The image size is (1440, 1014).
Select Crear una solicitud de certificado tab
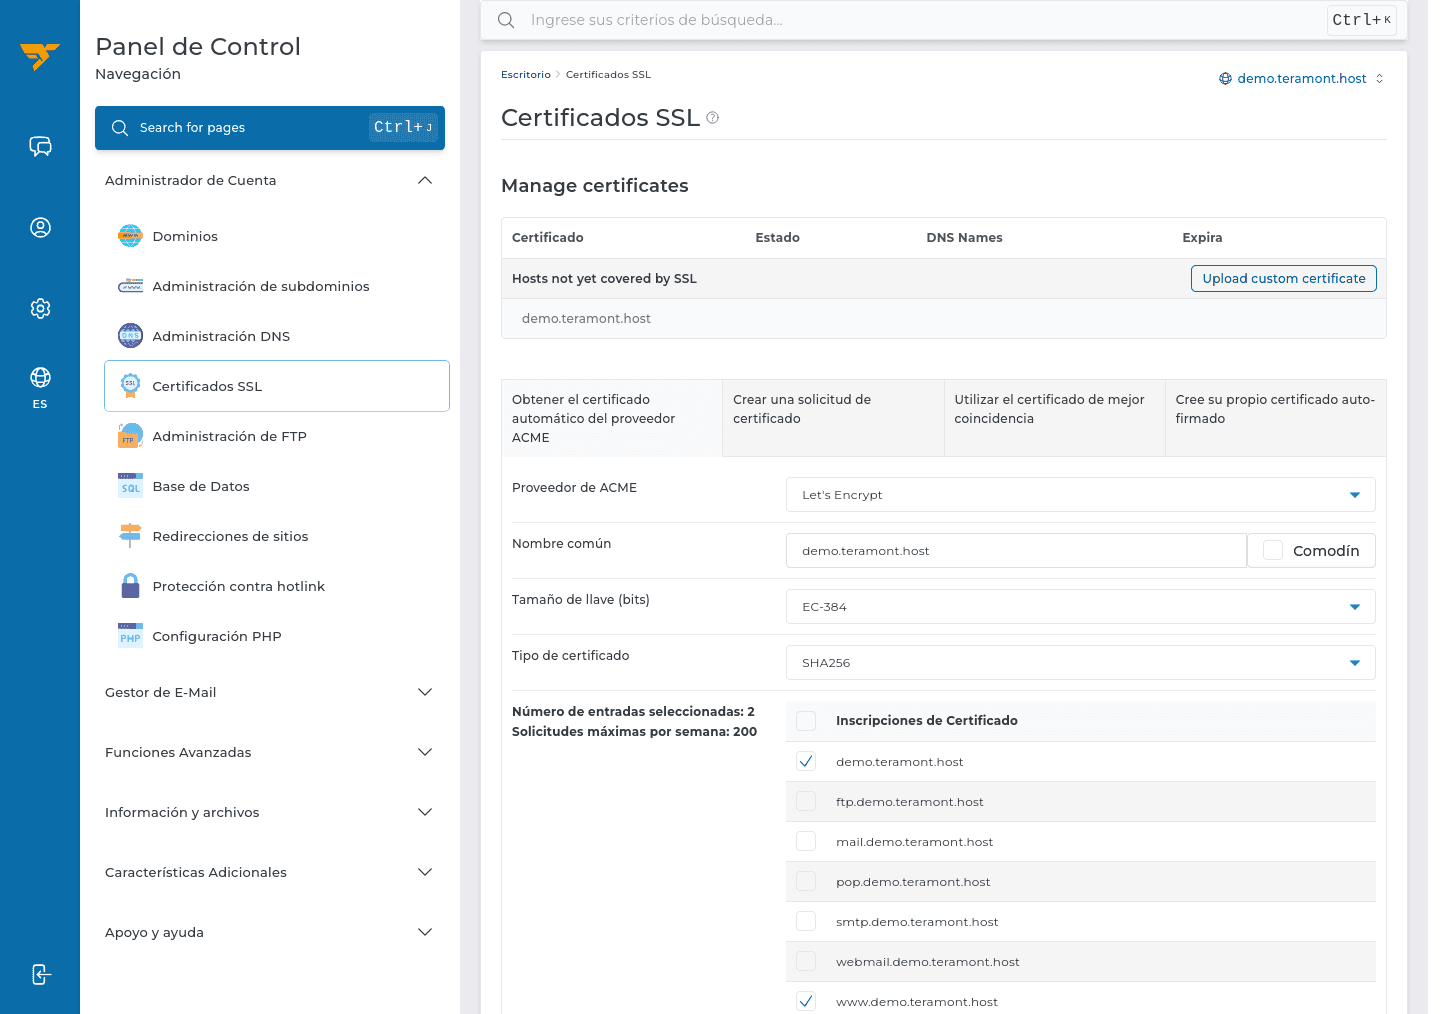(833, 418)
